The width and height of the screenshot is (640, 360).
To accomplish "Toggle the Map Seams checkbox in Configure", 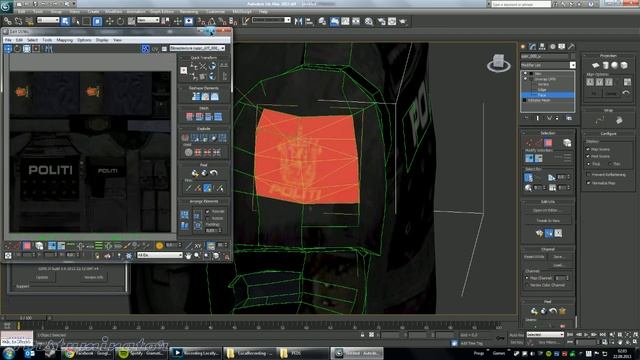I will [588, 149].
